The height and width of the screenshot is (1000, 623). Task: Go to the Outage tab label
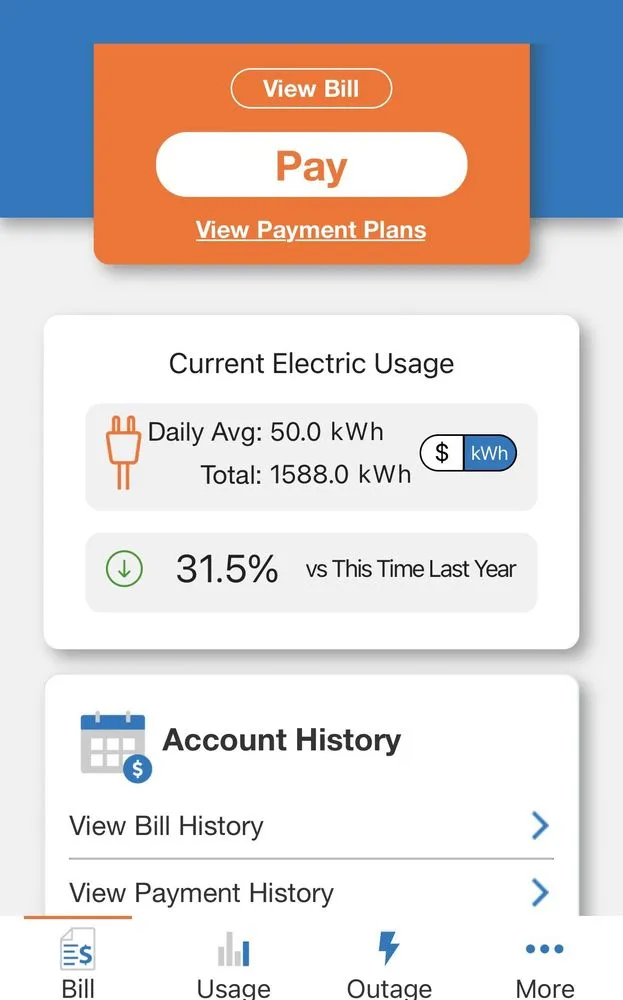[x=389, y=988]
